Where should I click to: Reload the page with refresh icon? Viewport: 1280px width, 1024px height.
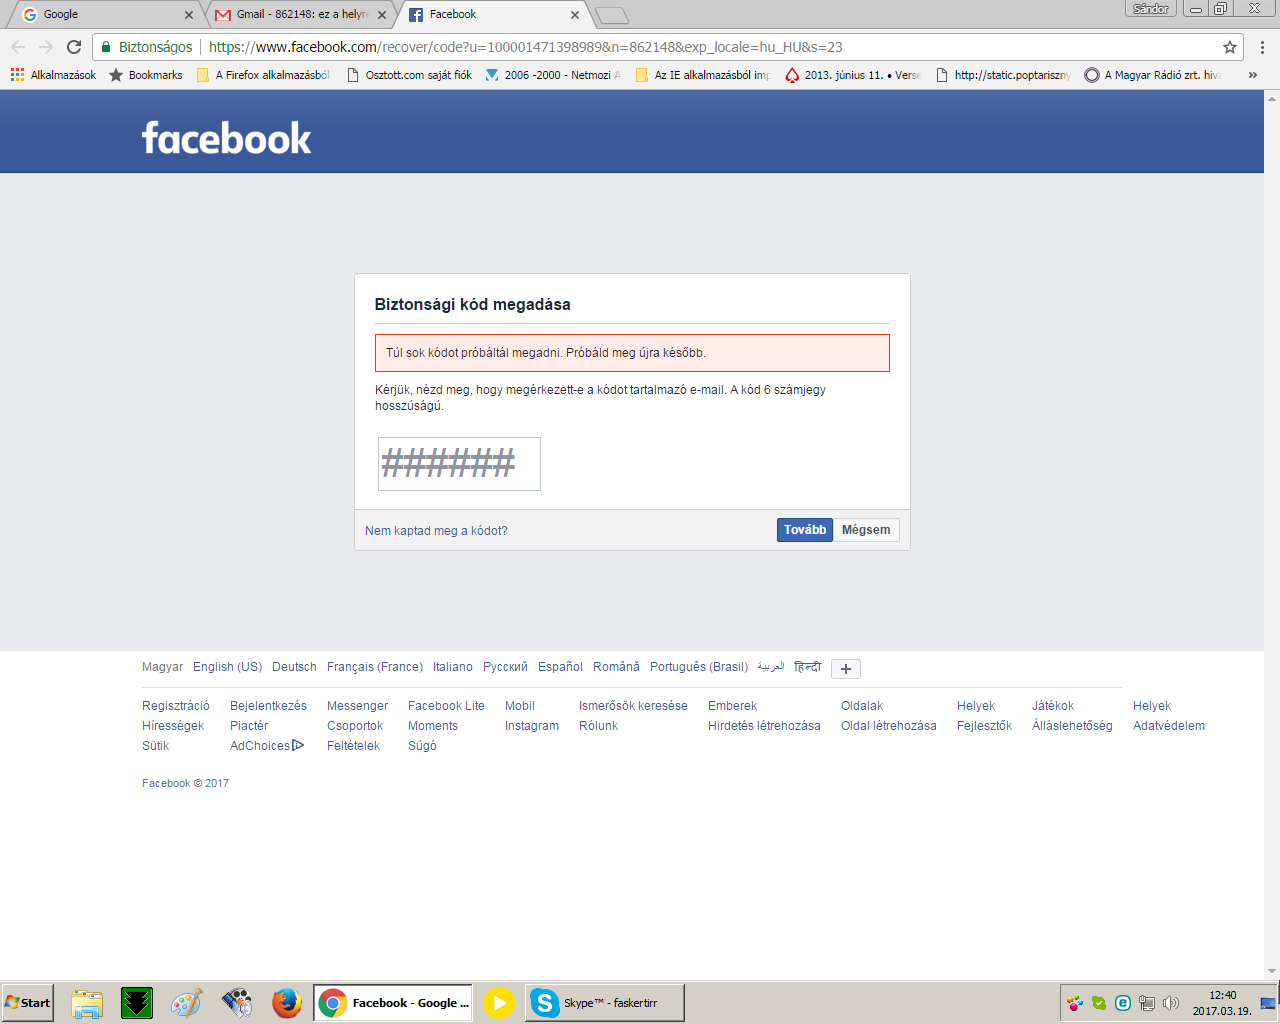click(x=74, y=47)
